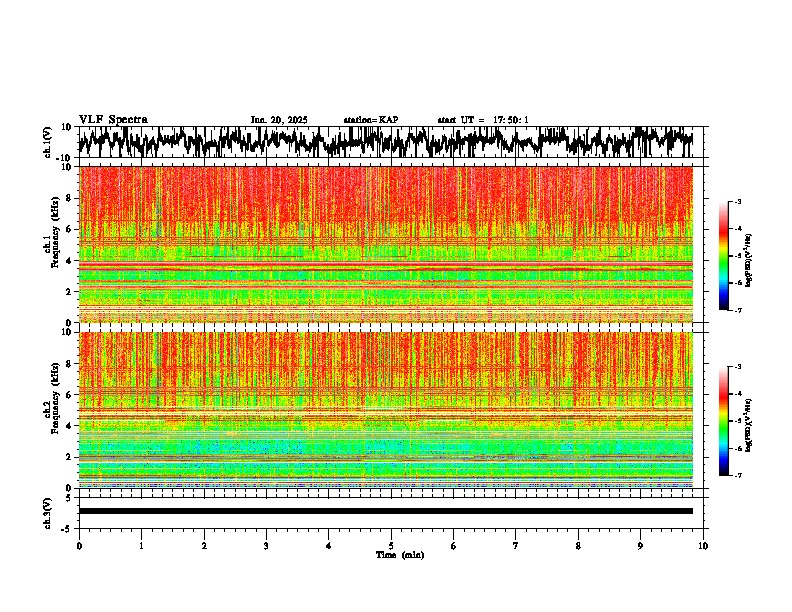The width and height of the screenshot is (792, 612).
Task: Click time axis tick label "4"
Action: pyautogui.click(x=329, y=546)
